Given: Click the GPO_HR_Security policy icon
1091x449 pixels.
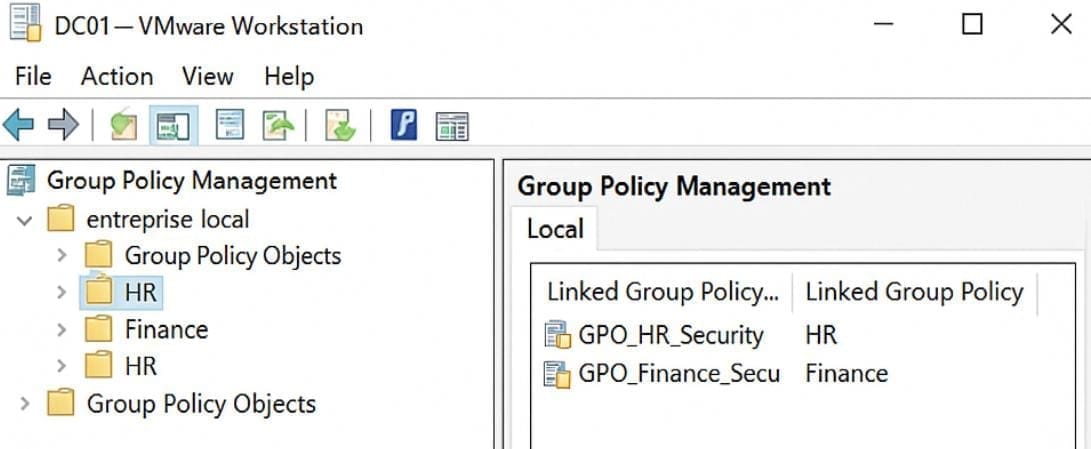Looking at the screenshot, I should [556, 335].
